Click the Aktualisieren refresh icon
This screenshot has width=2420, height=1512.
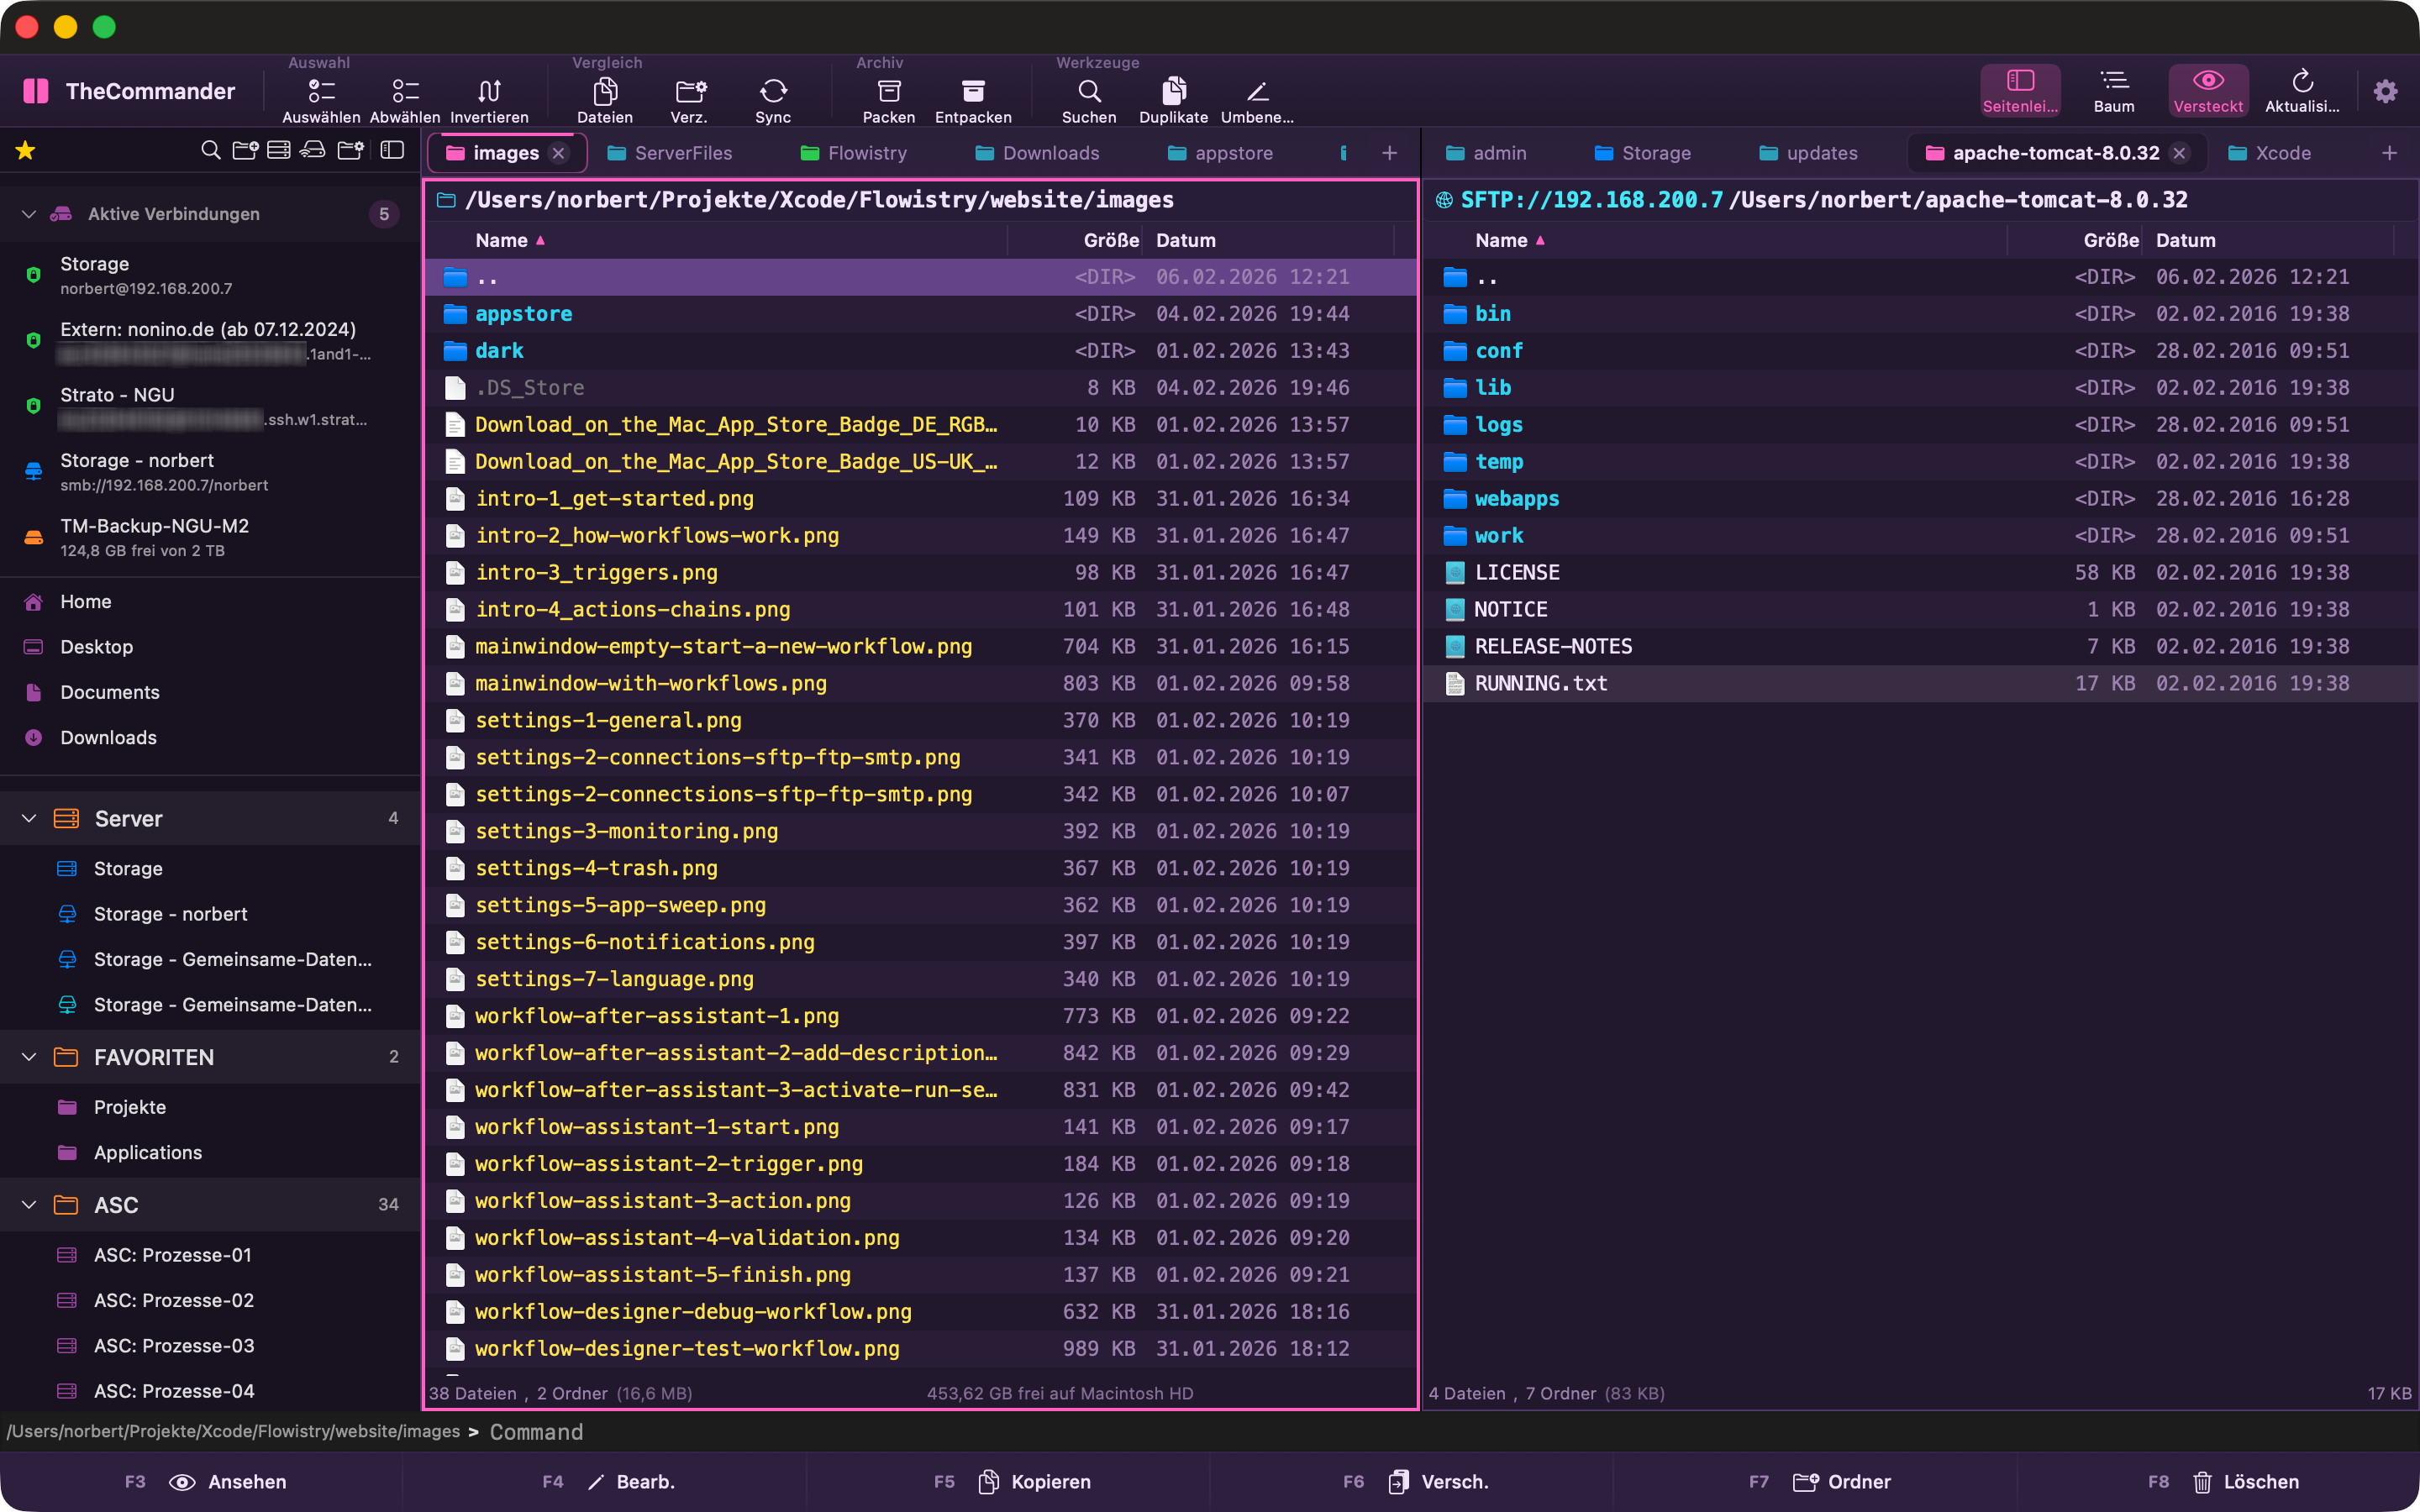2301,82
